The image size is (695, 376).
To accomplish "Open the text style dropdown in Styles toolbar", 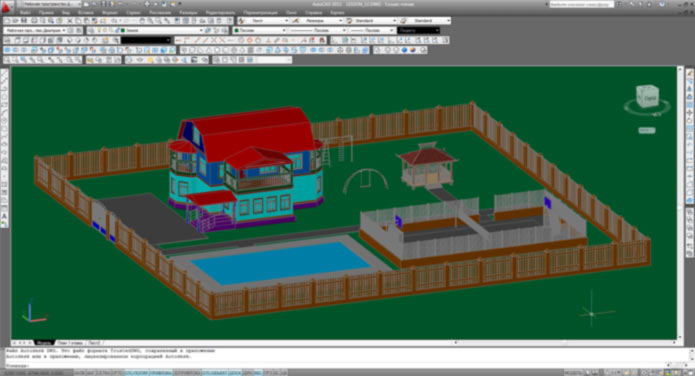I will pos(267,21).
